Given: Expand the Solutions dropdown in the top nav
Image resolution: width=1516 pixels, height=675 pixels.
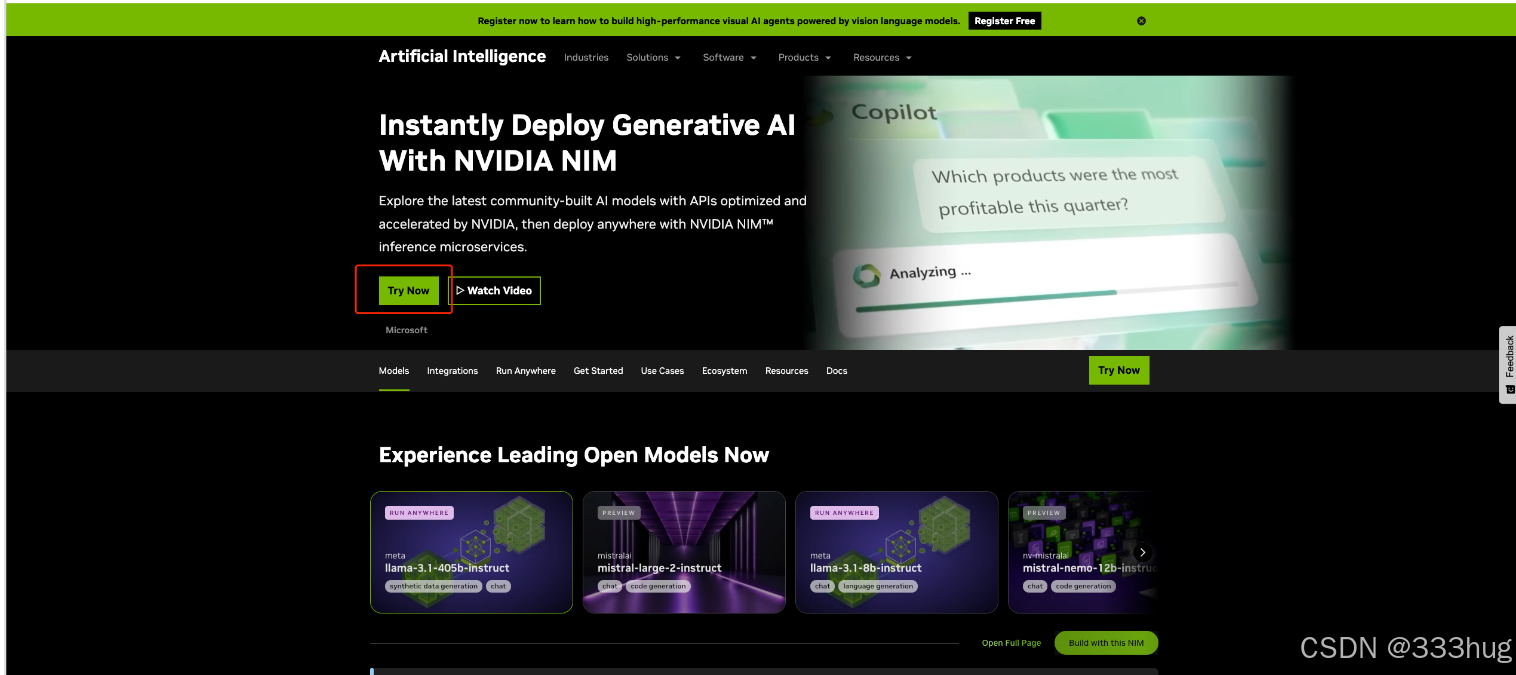Looking at the screenshot, I should [x=653, y=58].
